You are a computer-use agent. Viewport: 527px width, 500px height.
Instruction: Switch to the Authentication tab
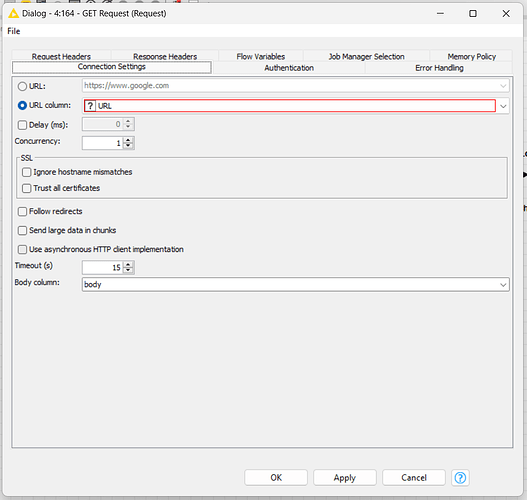click(x=289, y=68)
